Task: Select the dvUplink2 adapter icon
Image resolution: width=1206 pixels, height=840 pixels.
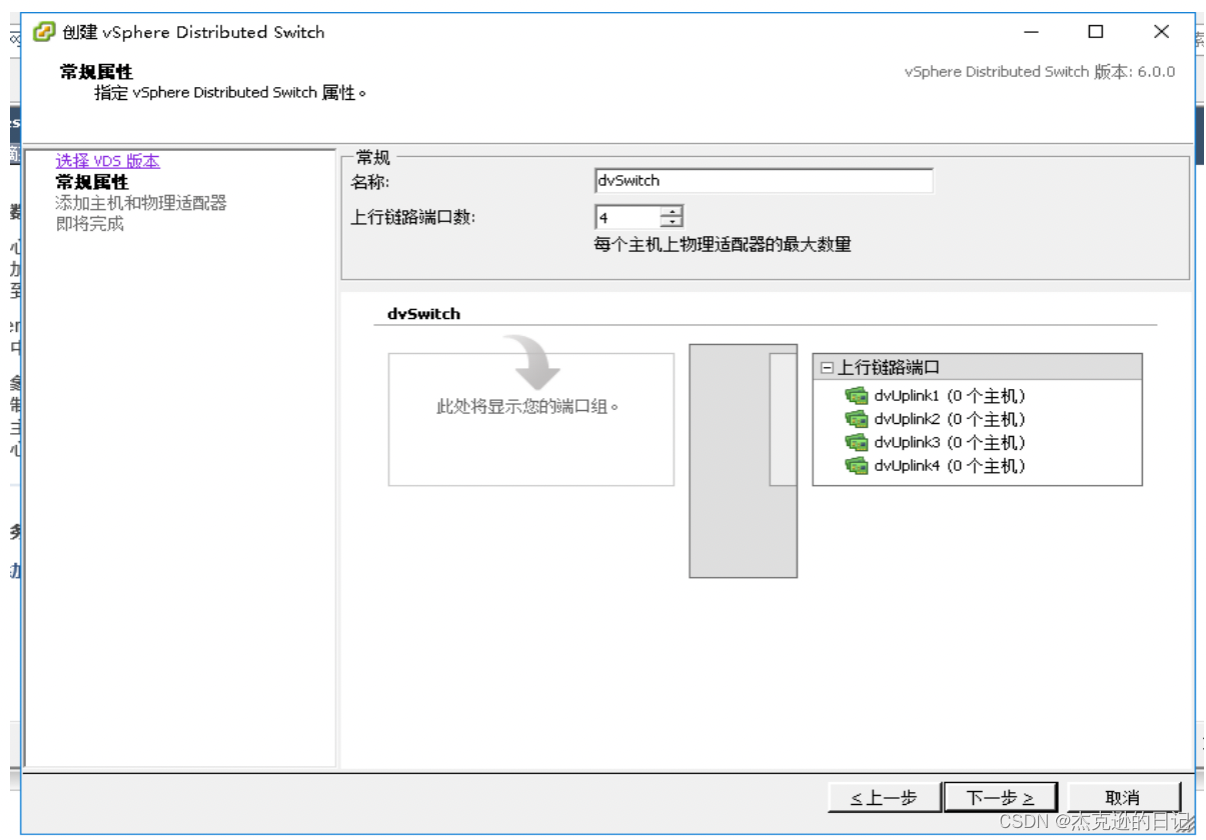Action: pos(857,419)
